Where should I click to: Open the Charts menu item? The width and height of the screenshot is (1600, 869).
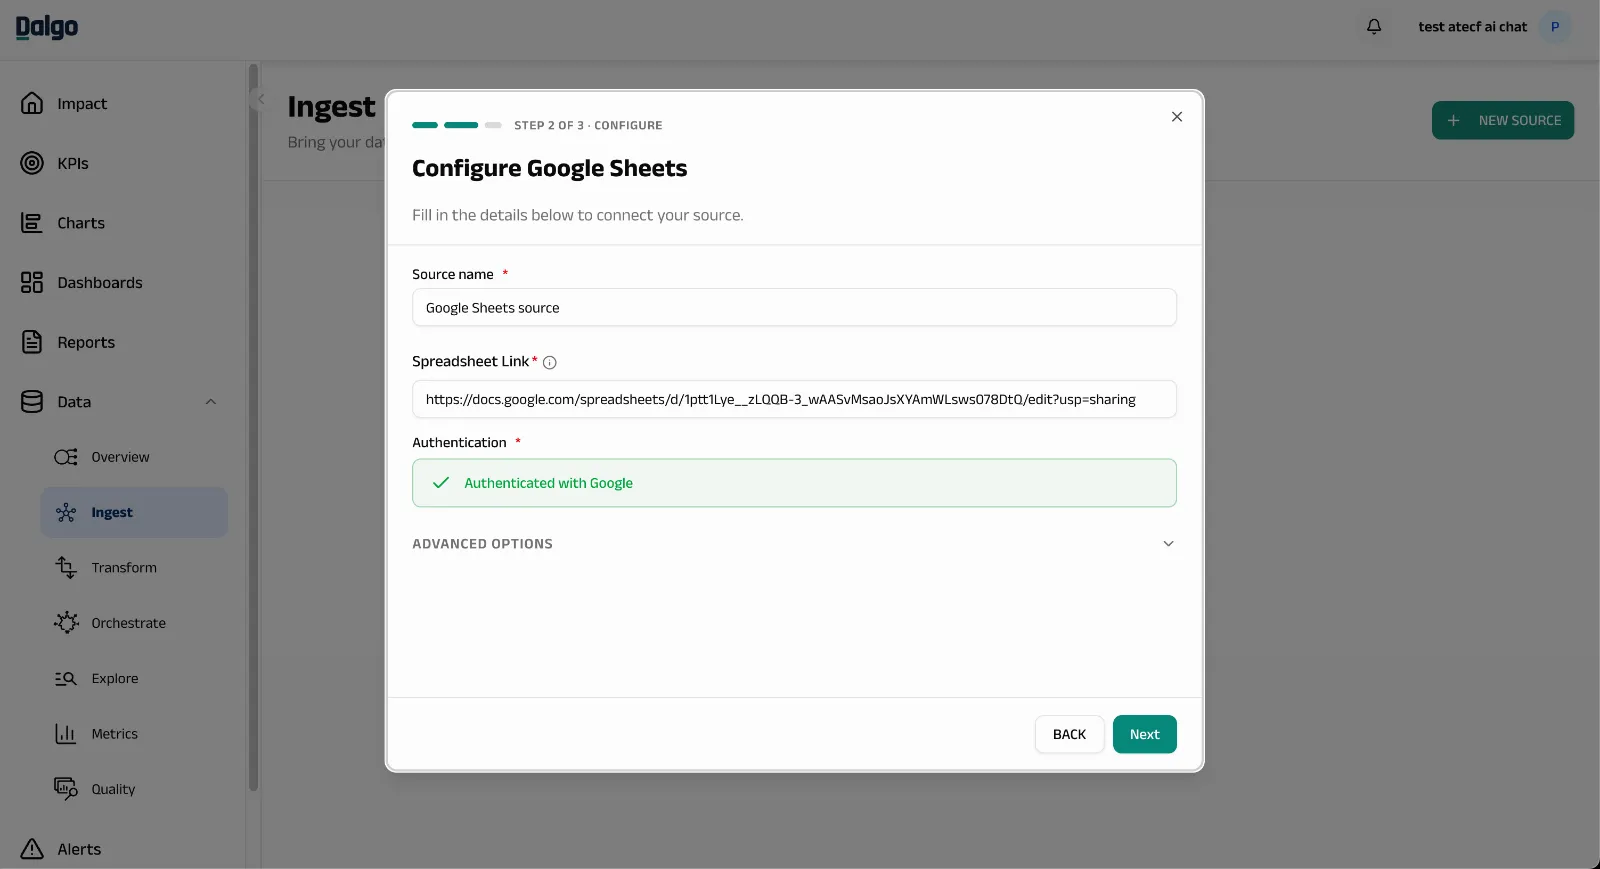pos(81,223)
